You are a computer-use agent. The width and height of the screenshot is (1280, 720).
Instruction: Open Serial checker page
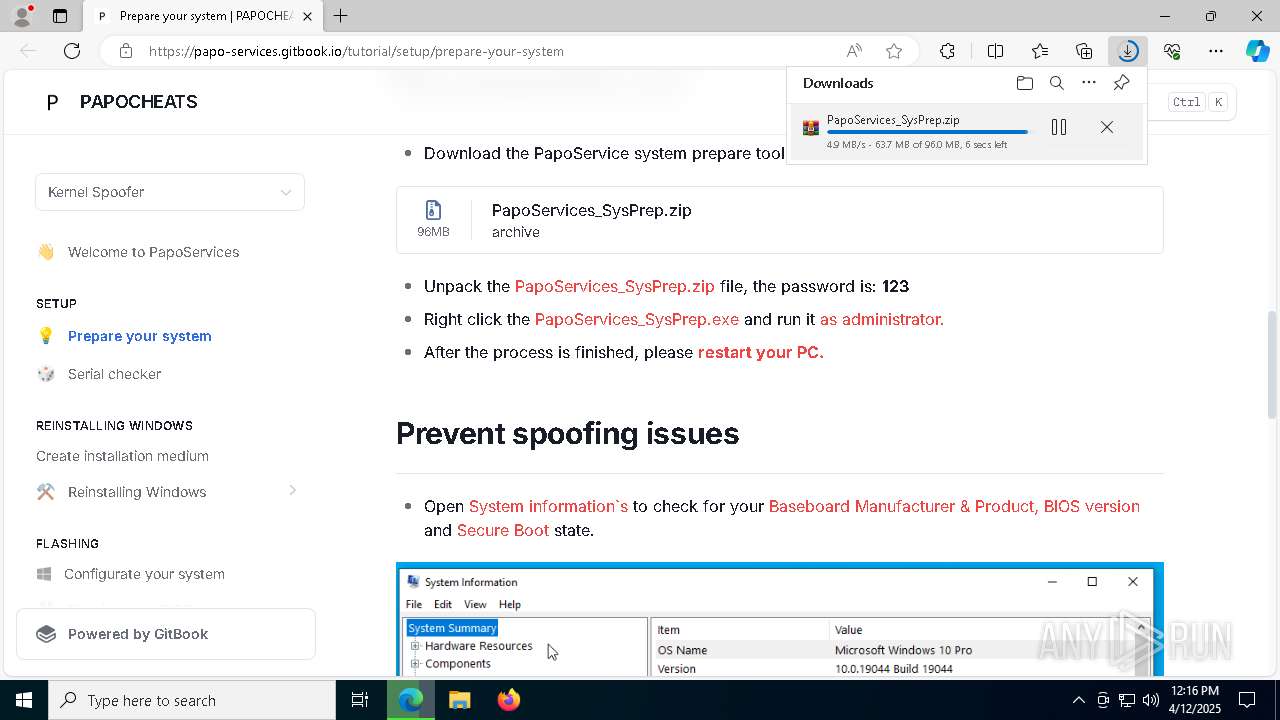click(114, 374)
